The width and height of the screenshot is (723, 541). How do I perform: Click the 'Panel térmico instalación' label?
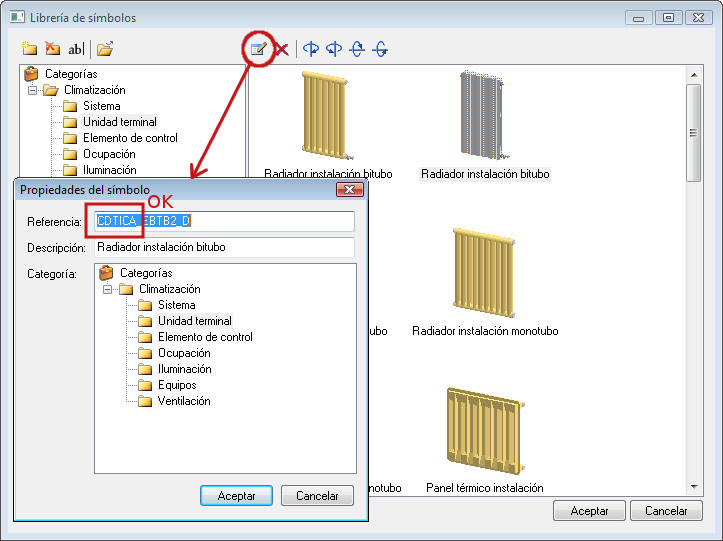(485, 488)
